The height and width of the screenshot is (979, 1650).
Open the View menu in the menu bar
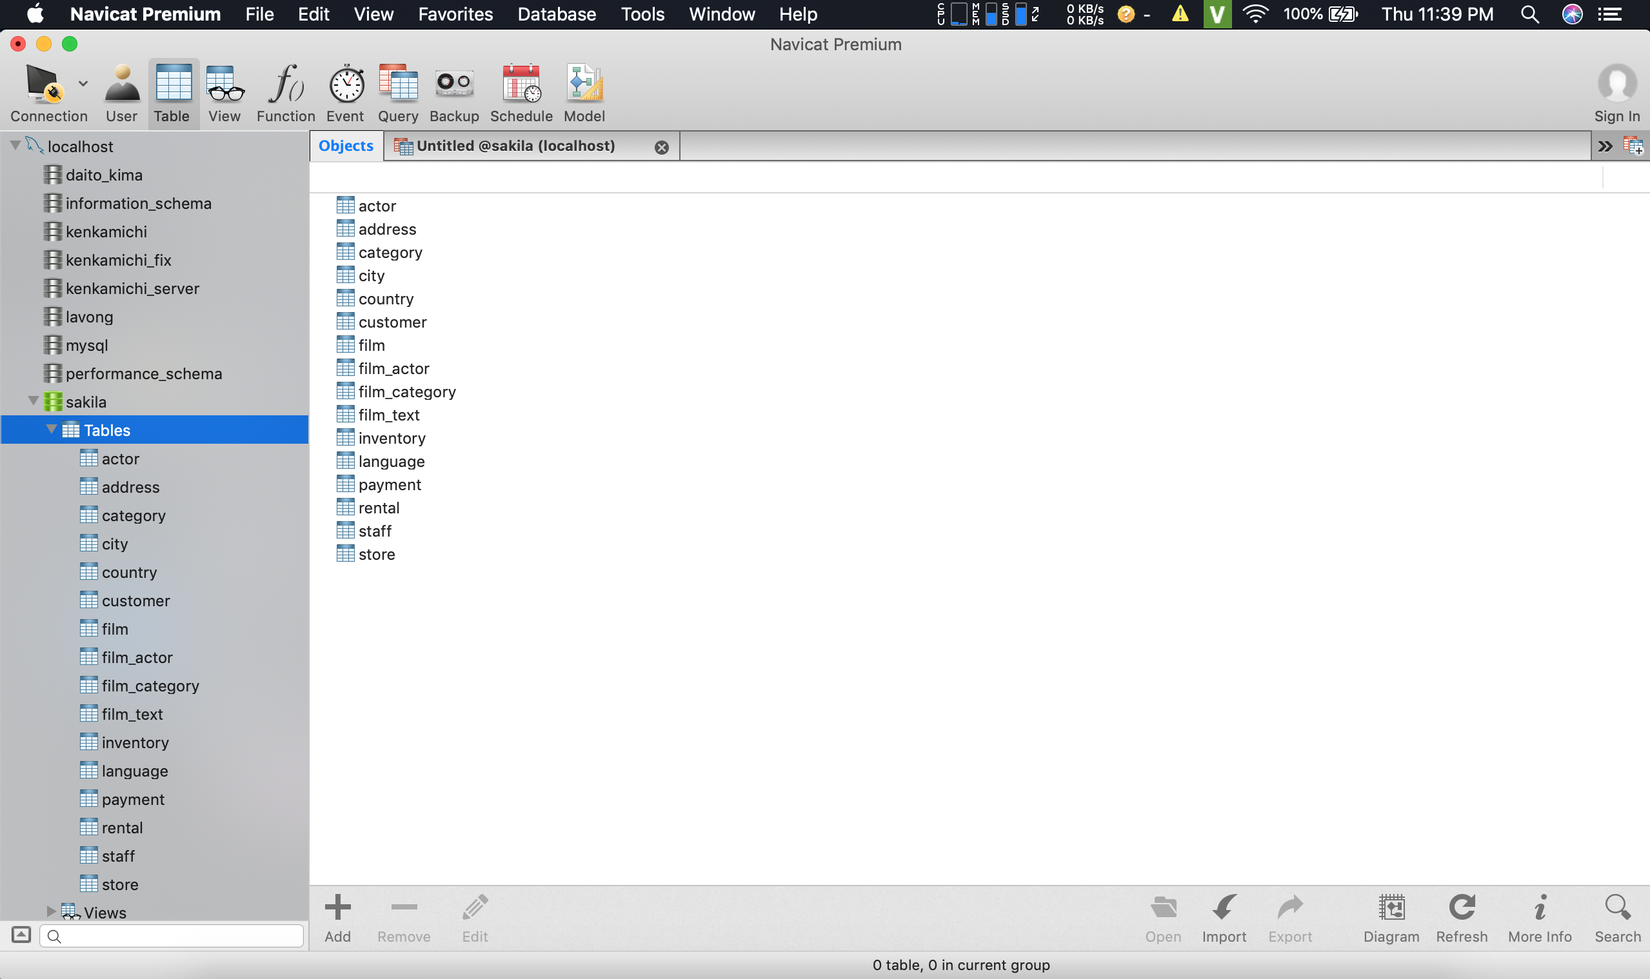click(373, 14)
